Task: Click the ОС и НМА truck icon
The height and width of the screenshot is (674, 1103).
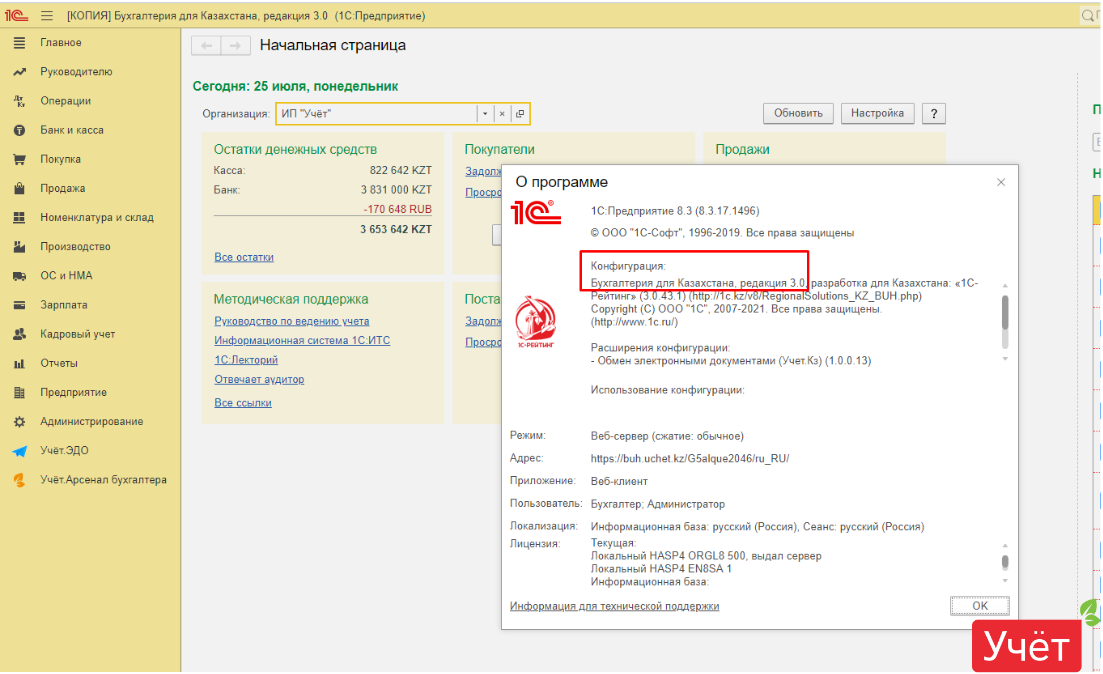Action: (19, 276)
